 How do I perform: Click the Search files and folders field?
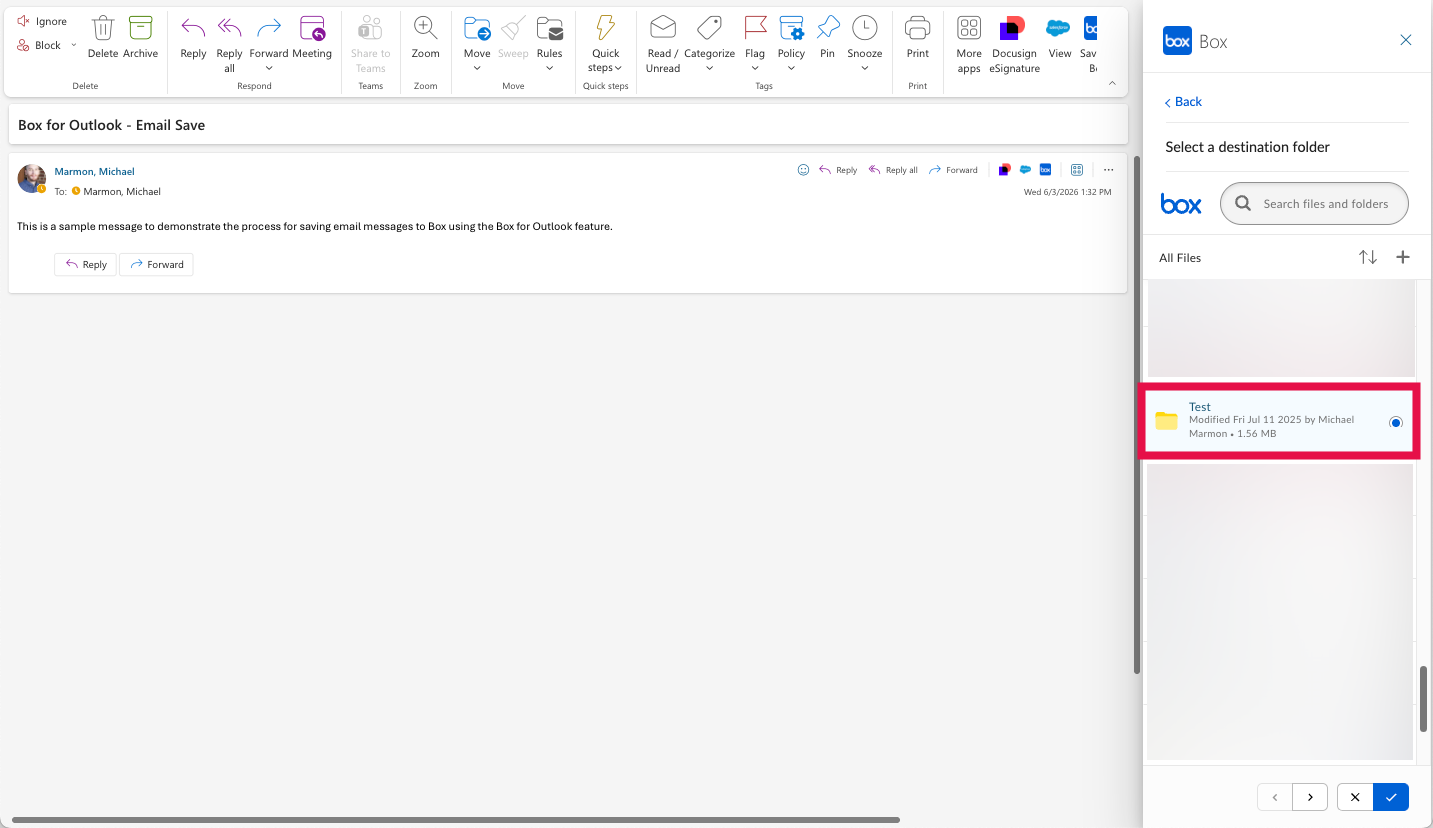[x=1314, y=203]
